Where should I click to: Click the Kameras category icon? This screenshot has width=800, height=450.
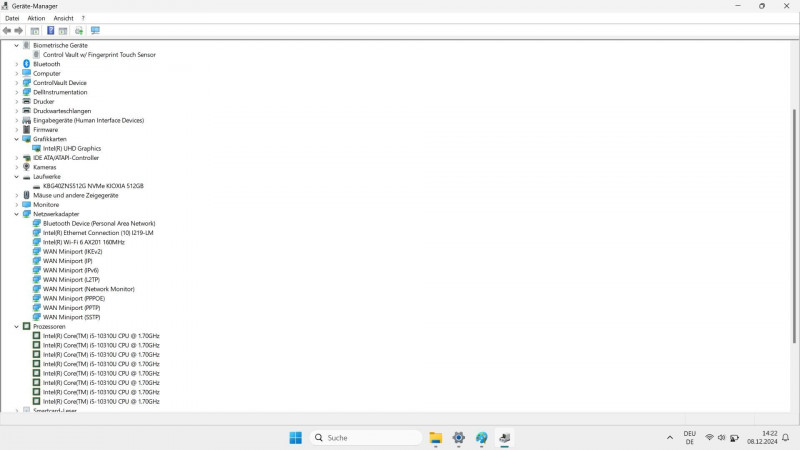coord(27,167)
